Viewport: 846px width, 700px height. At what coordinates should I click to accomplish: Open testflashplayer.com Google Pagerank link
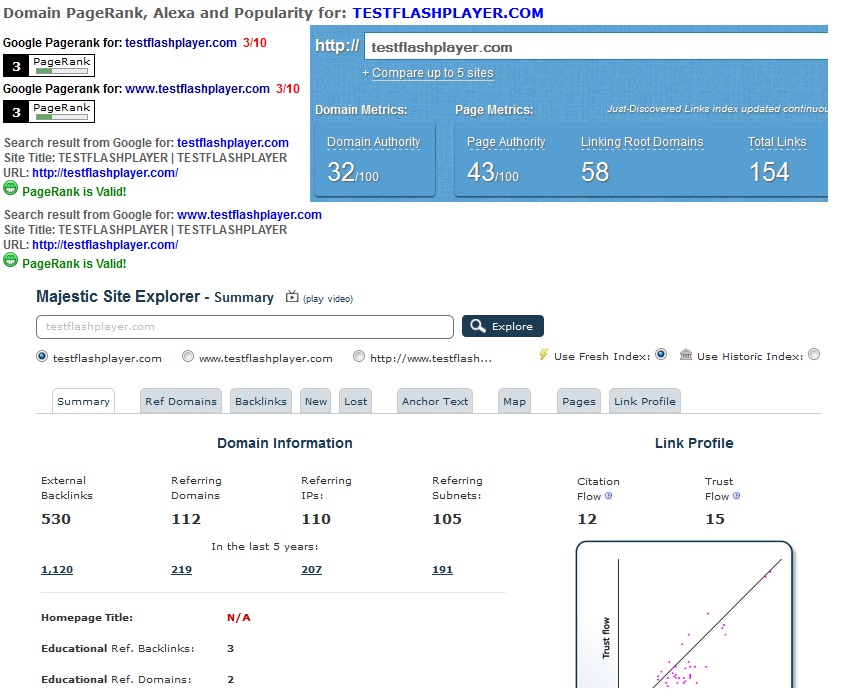click(181, 43)
